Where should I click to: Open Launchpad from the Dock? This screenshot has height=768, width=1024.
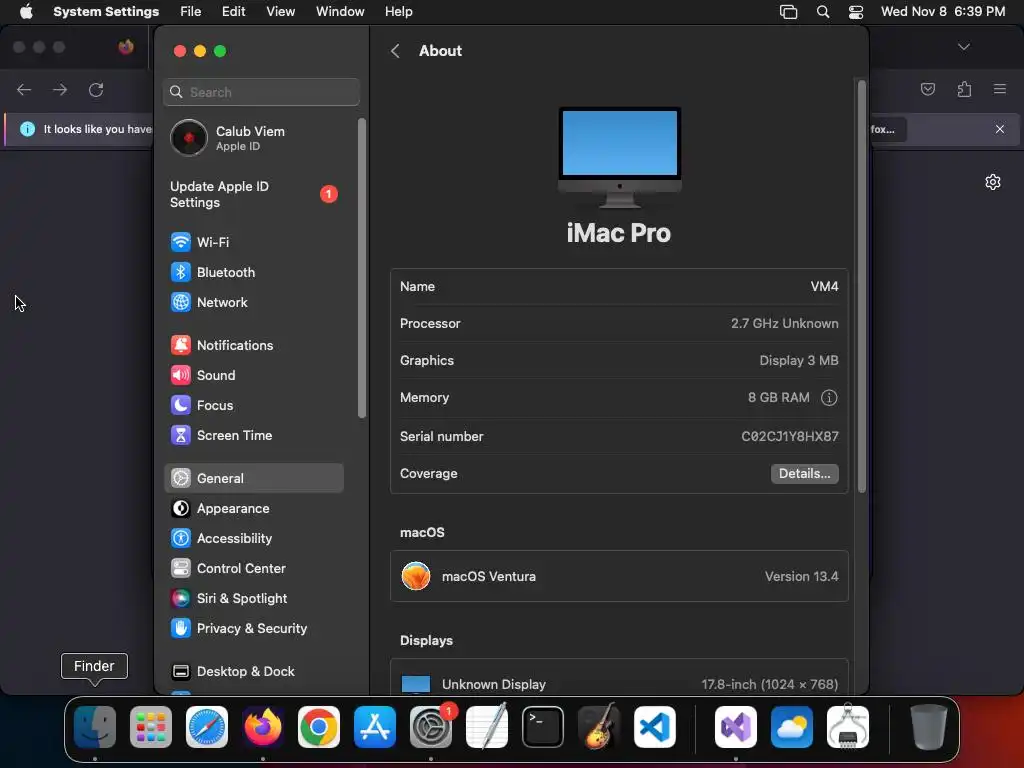click(151, 727)
